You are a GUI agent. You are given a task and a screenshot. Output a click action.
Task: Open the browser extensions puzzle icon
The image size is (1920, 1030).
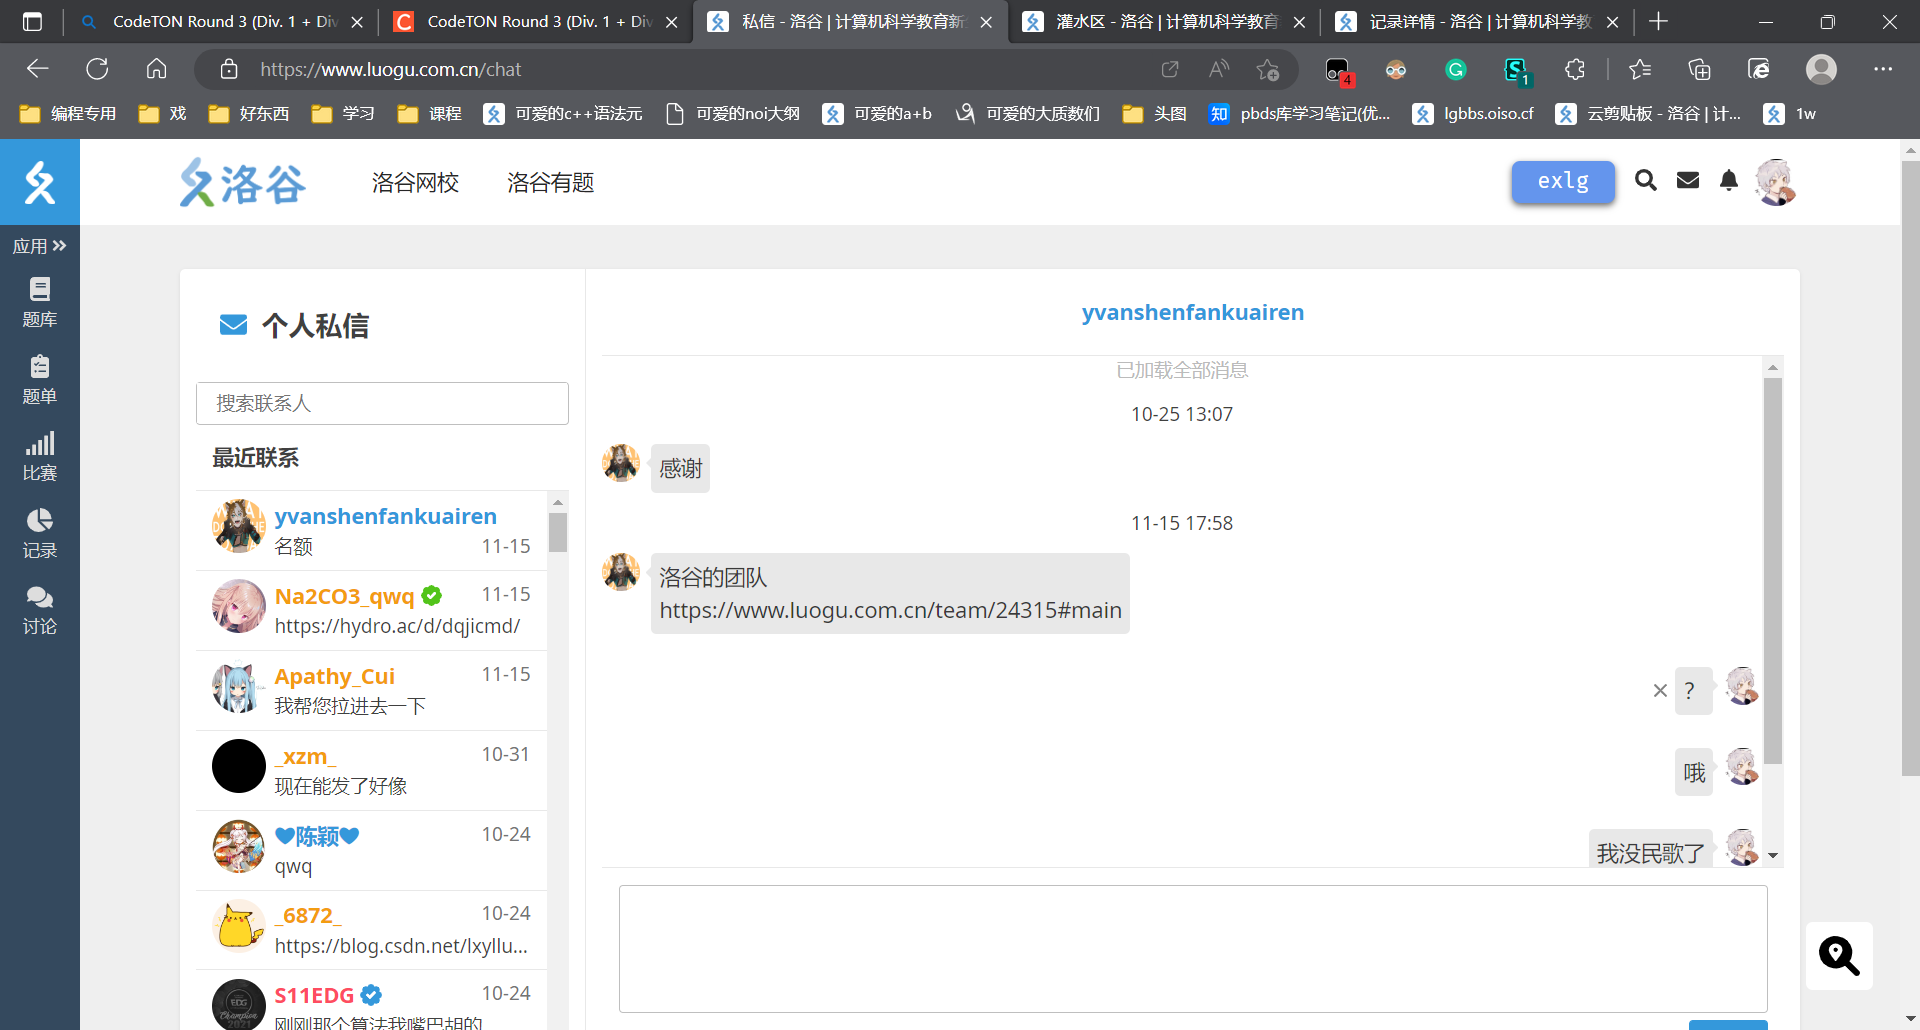click(1575, 69)
